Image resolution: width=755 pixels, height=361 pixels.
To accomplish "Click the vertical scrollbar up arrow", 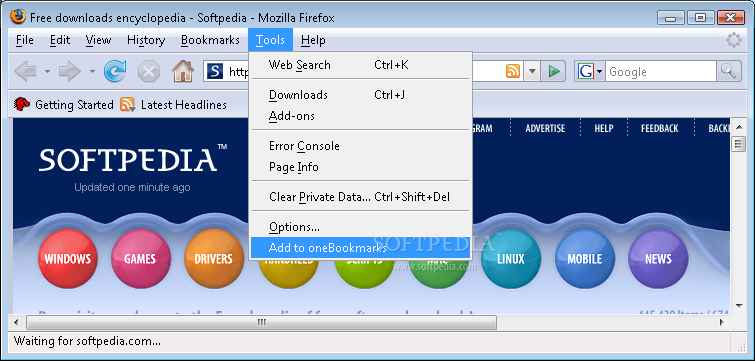I will [738, 128].
